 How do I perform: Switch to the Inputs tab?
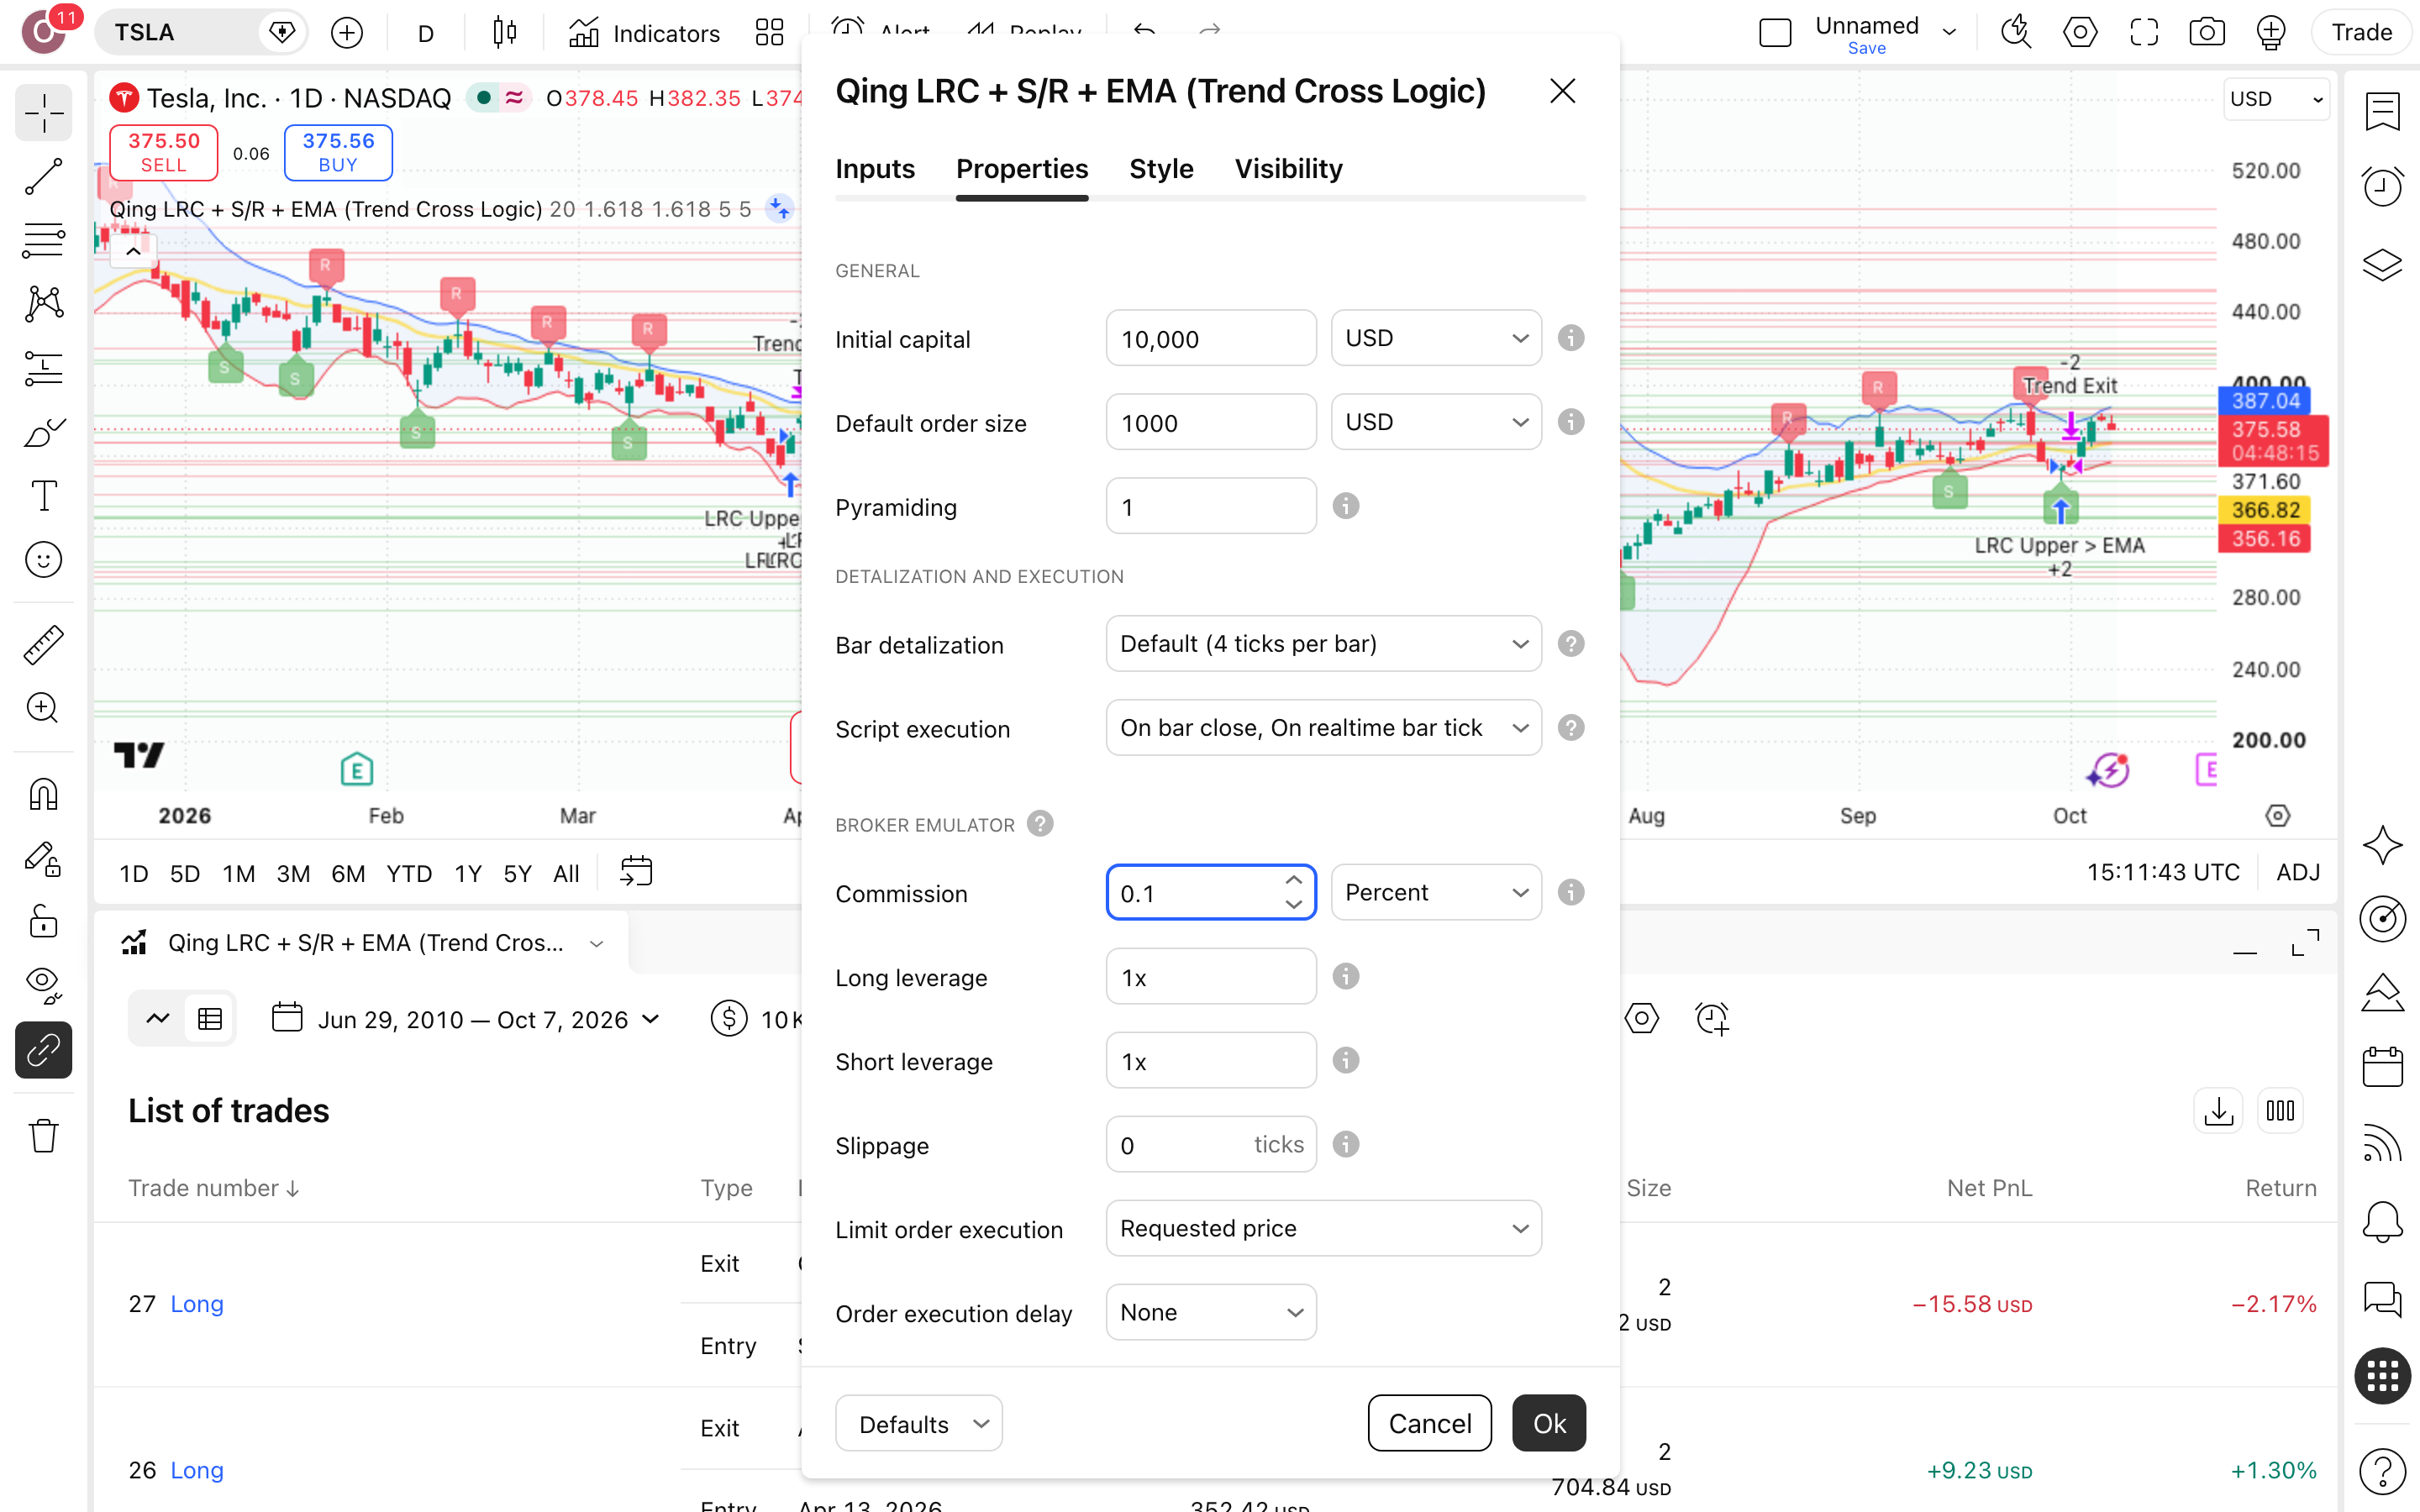875,169
